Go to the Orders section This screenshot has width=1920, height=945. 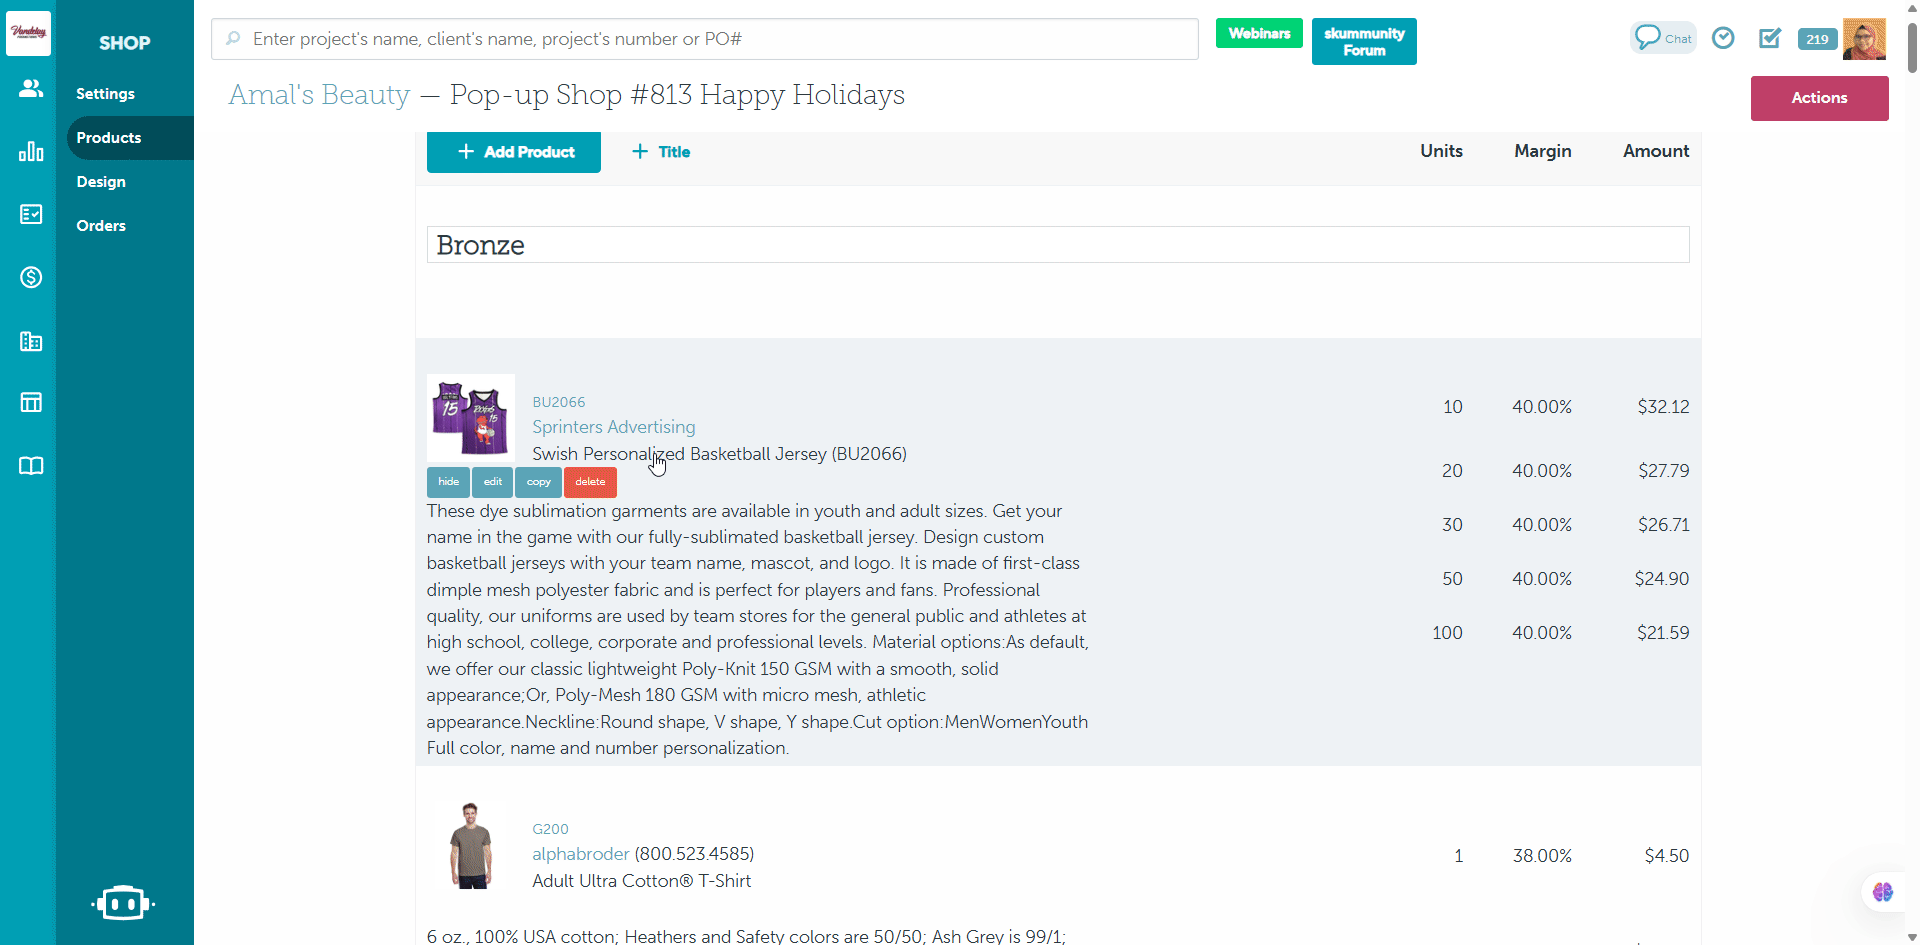pos(101,226)
